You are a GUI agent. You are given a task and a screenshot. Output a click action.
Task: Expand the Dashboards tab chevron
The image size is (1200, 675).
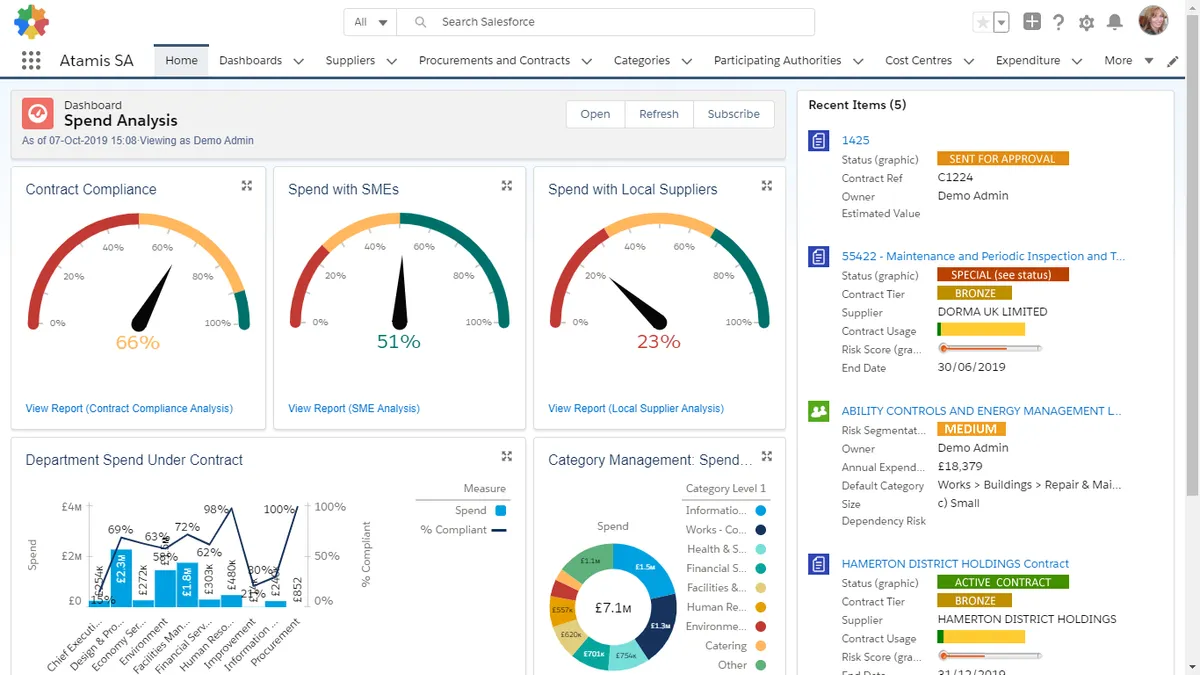tap(298, 61)
